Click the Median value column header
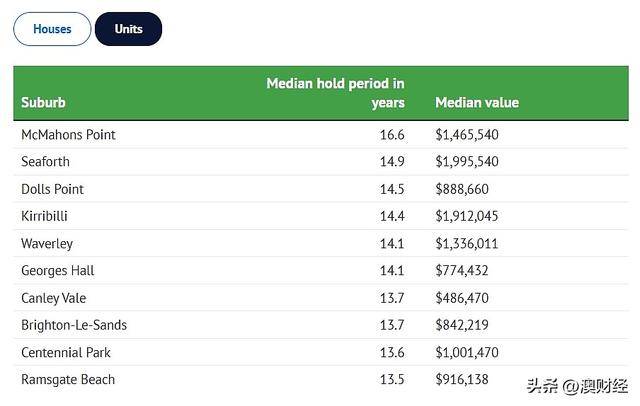Viewport: 640px width, 406px height. [x=477, y=102]
